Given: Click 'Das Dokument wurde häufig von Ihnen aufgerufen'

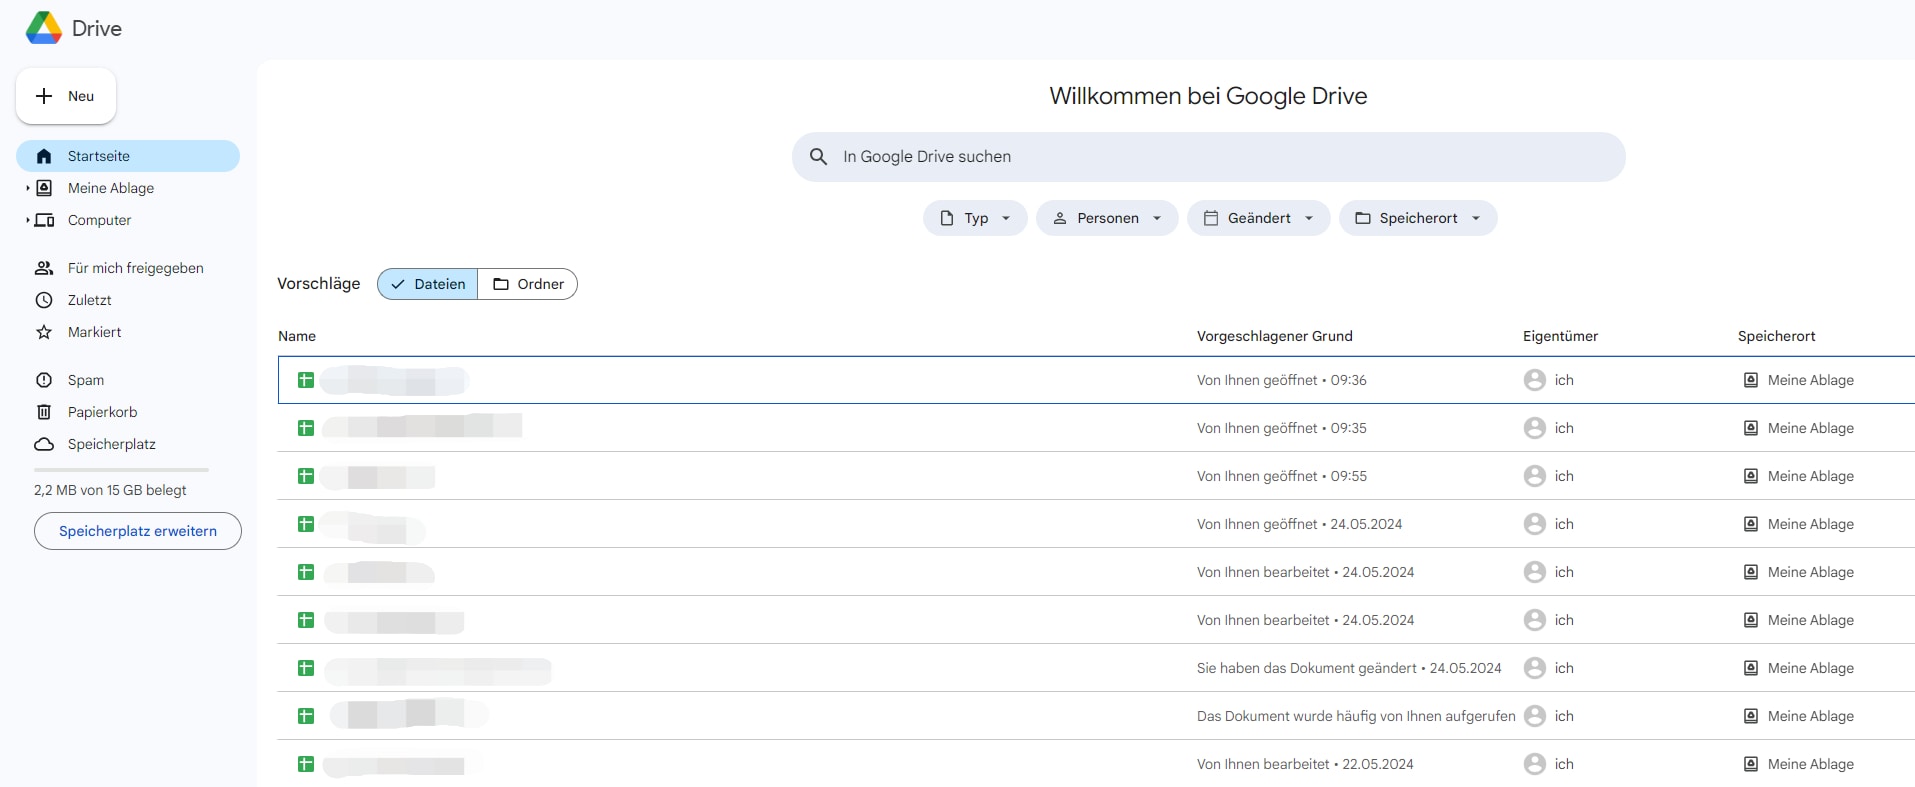Looking at the screenshot, I should (x=1356, y=716).
